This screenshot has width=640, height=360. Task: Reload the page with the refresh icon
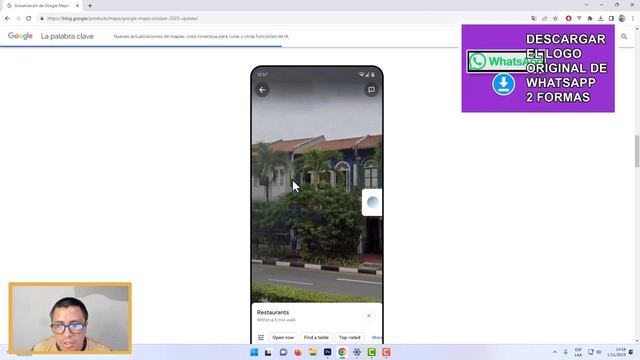point(29,18)
